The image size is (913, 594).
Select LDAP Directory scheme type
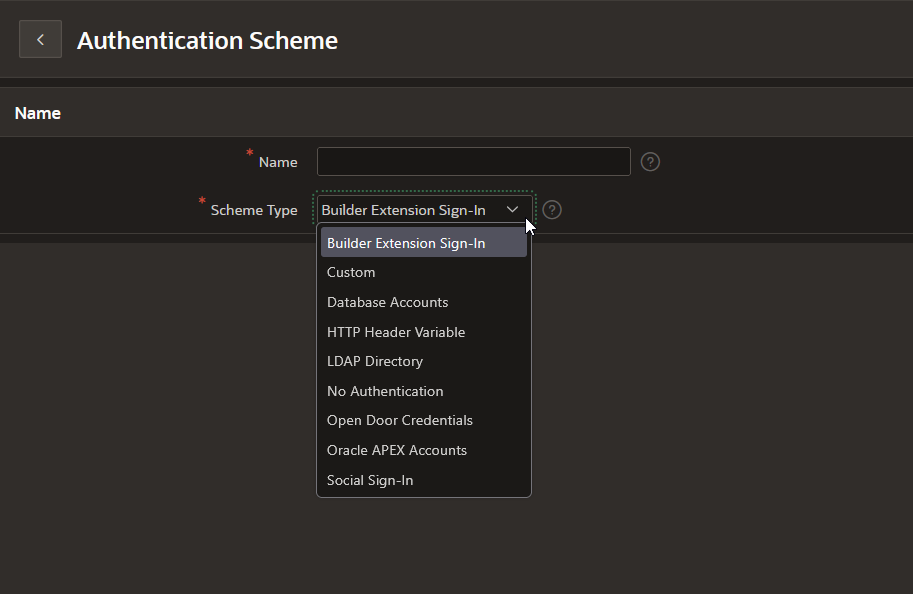click(x=424, y=362)
